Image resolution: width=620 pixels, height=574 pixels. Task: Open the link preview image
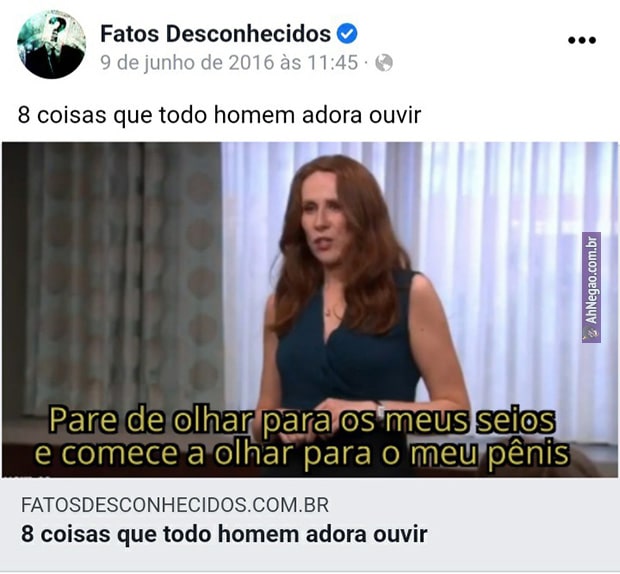click(310, 310)
